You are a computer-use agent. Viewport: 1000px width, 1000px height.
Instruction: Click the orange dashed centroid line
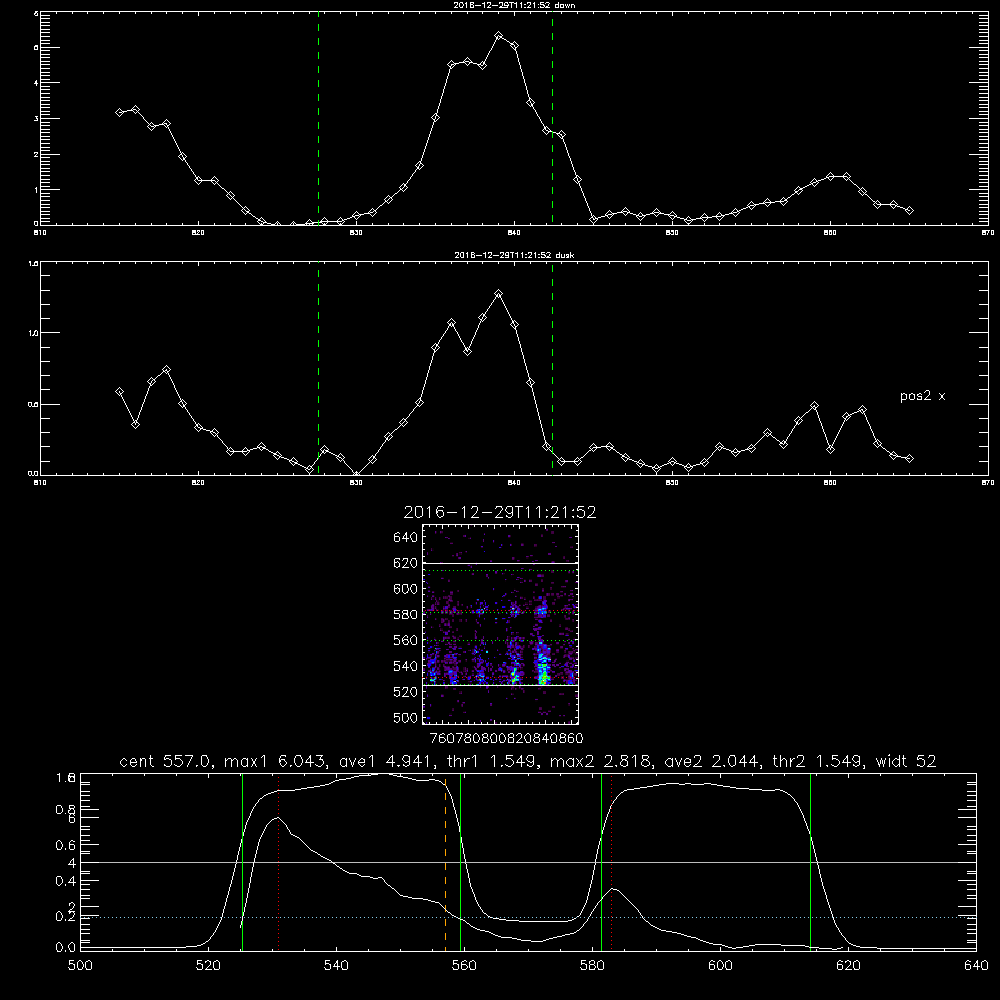445,862
